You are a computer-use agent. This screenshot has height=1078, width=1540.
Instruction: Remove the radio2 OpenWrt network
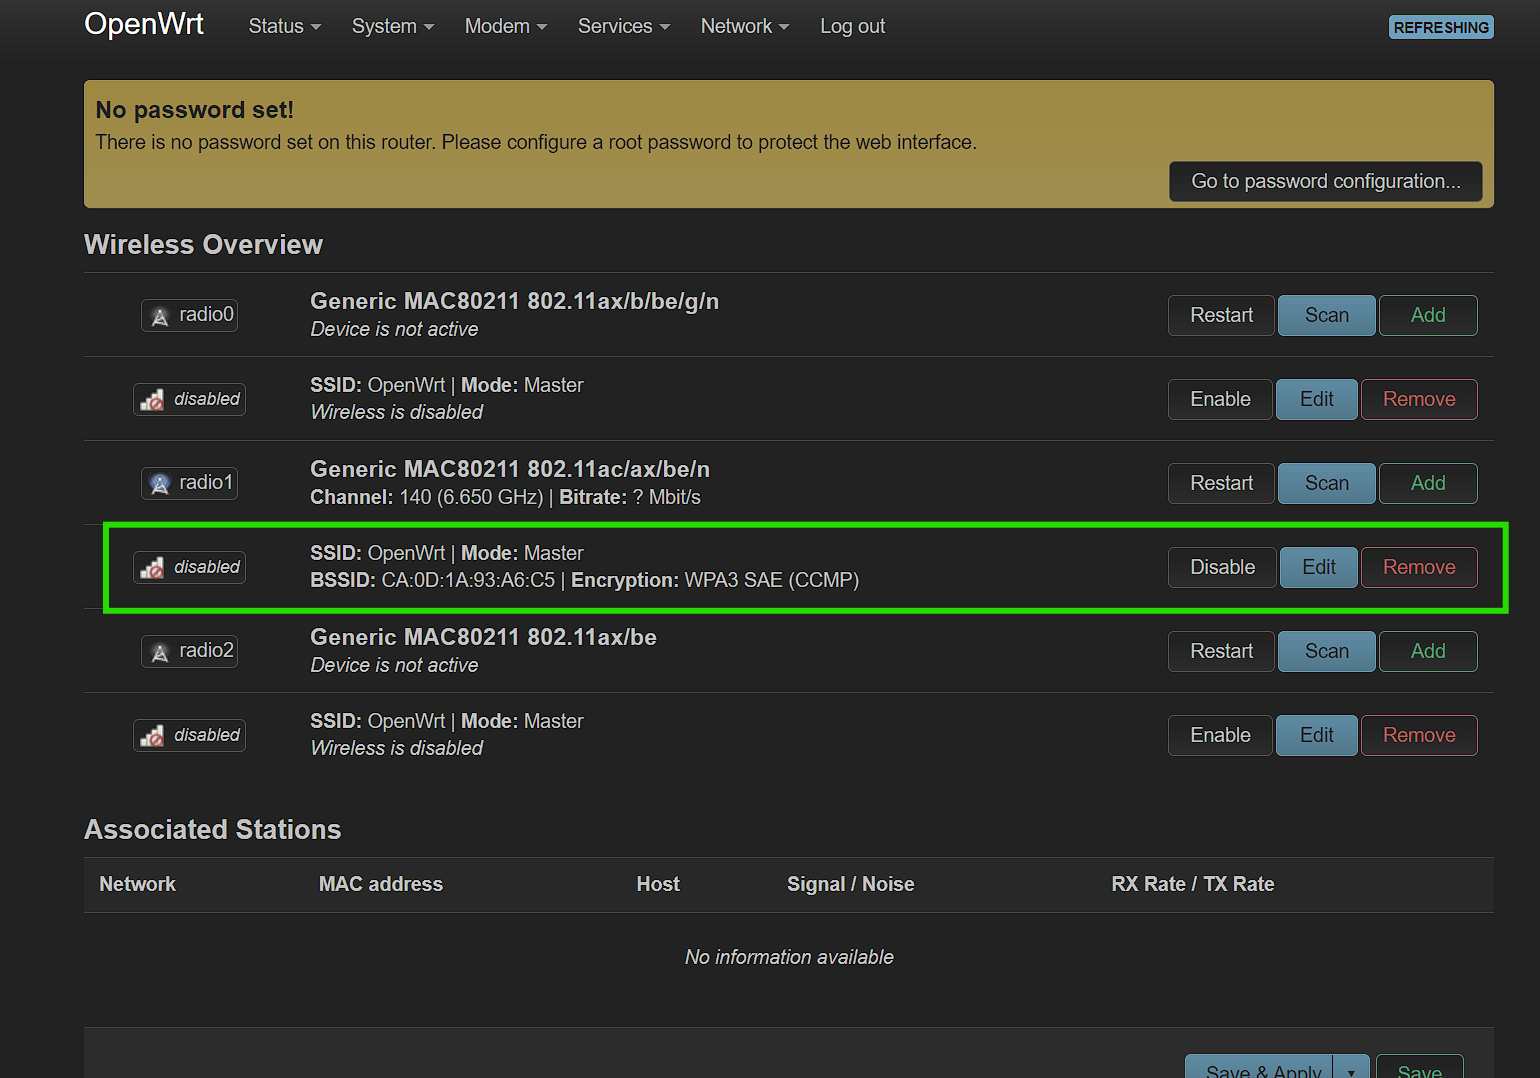tap(1419, 735)
